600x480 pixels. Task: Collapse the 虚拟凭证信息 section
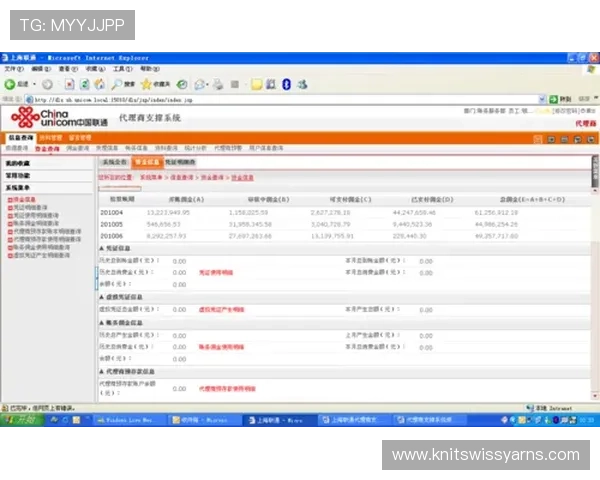[x=101, y=297]
